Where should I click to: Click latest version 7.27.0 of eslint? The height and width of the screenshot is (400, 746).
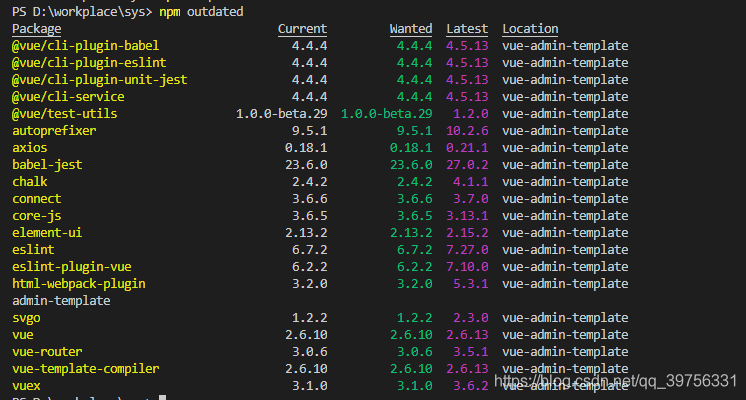(x=467, y=250)
